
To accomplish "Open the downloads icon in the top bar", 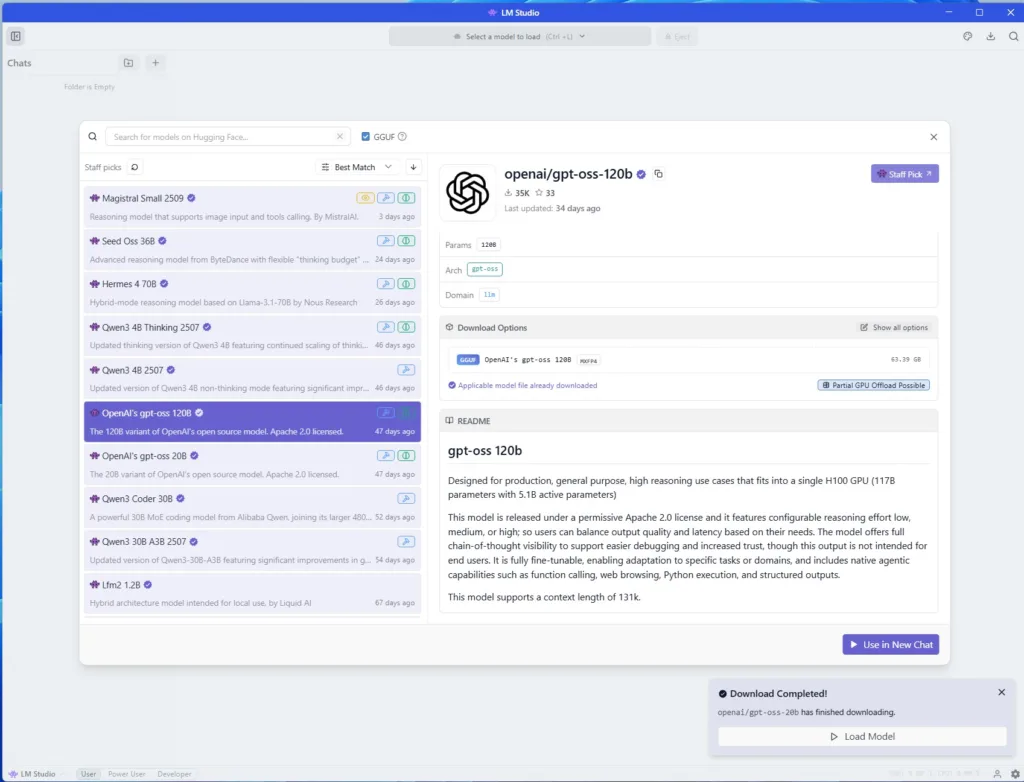I will pos(991,37).
